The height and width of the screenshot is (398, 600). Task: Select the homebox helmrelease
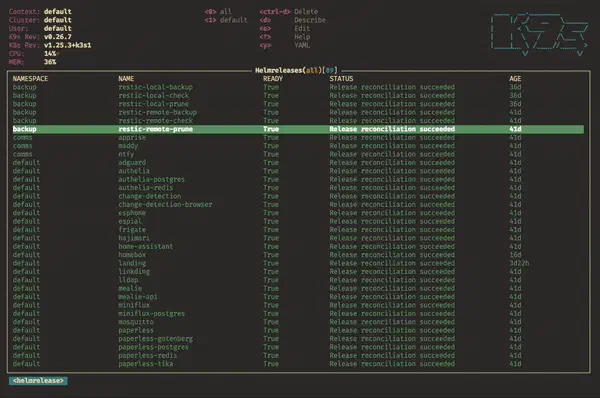click(x=298, y=255)
